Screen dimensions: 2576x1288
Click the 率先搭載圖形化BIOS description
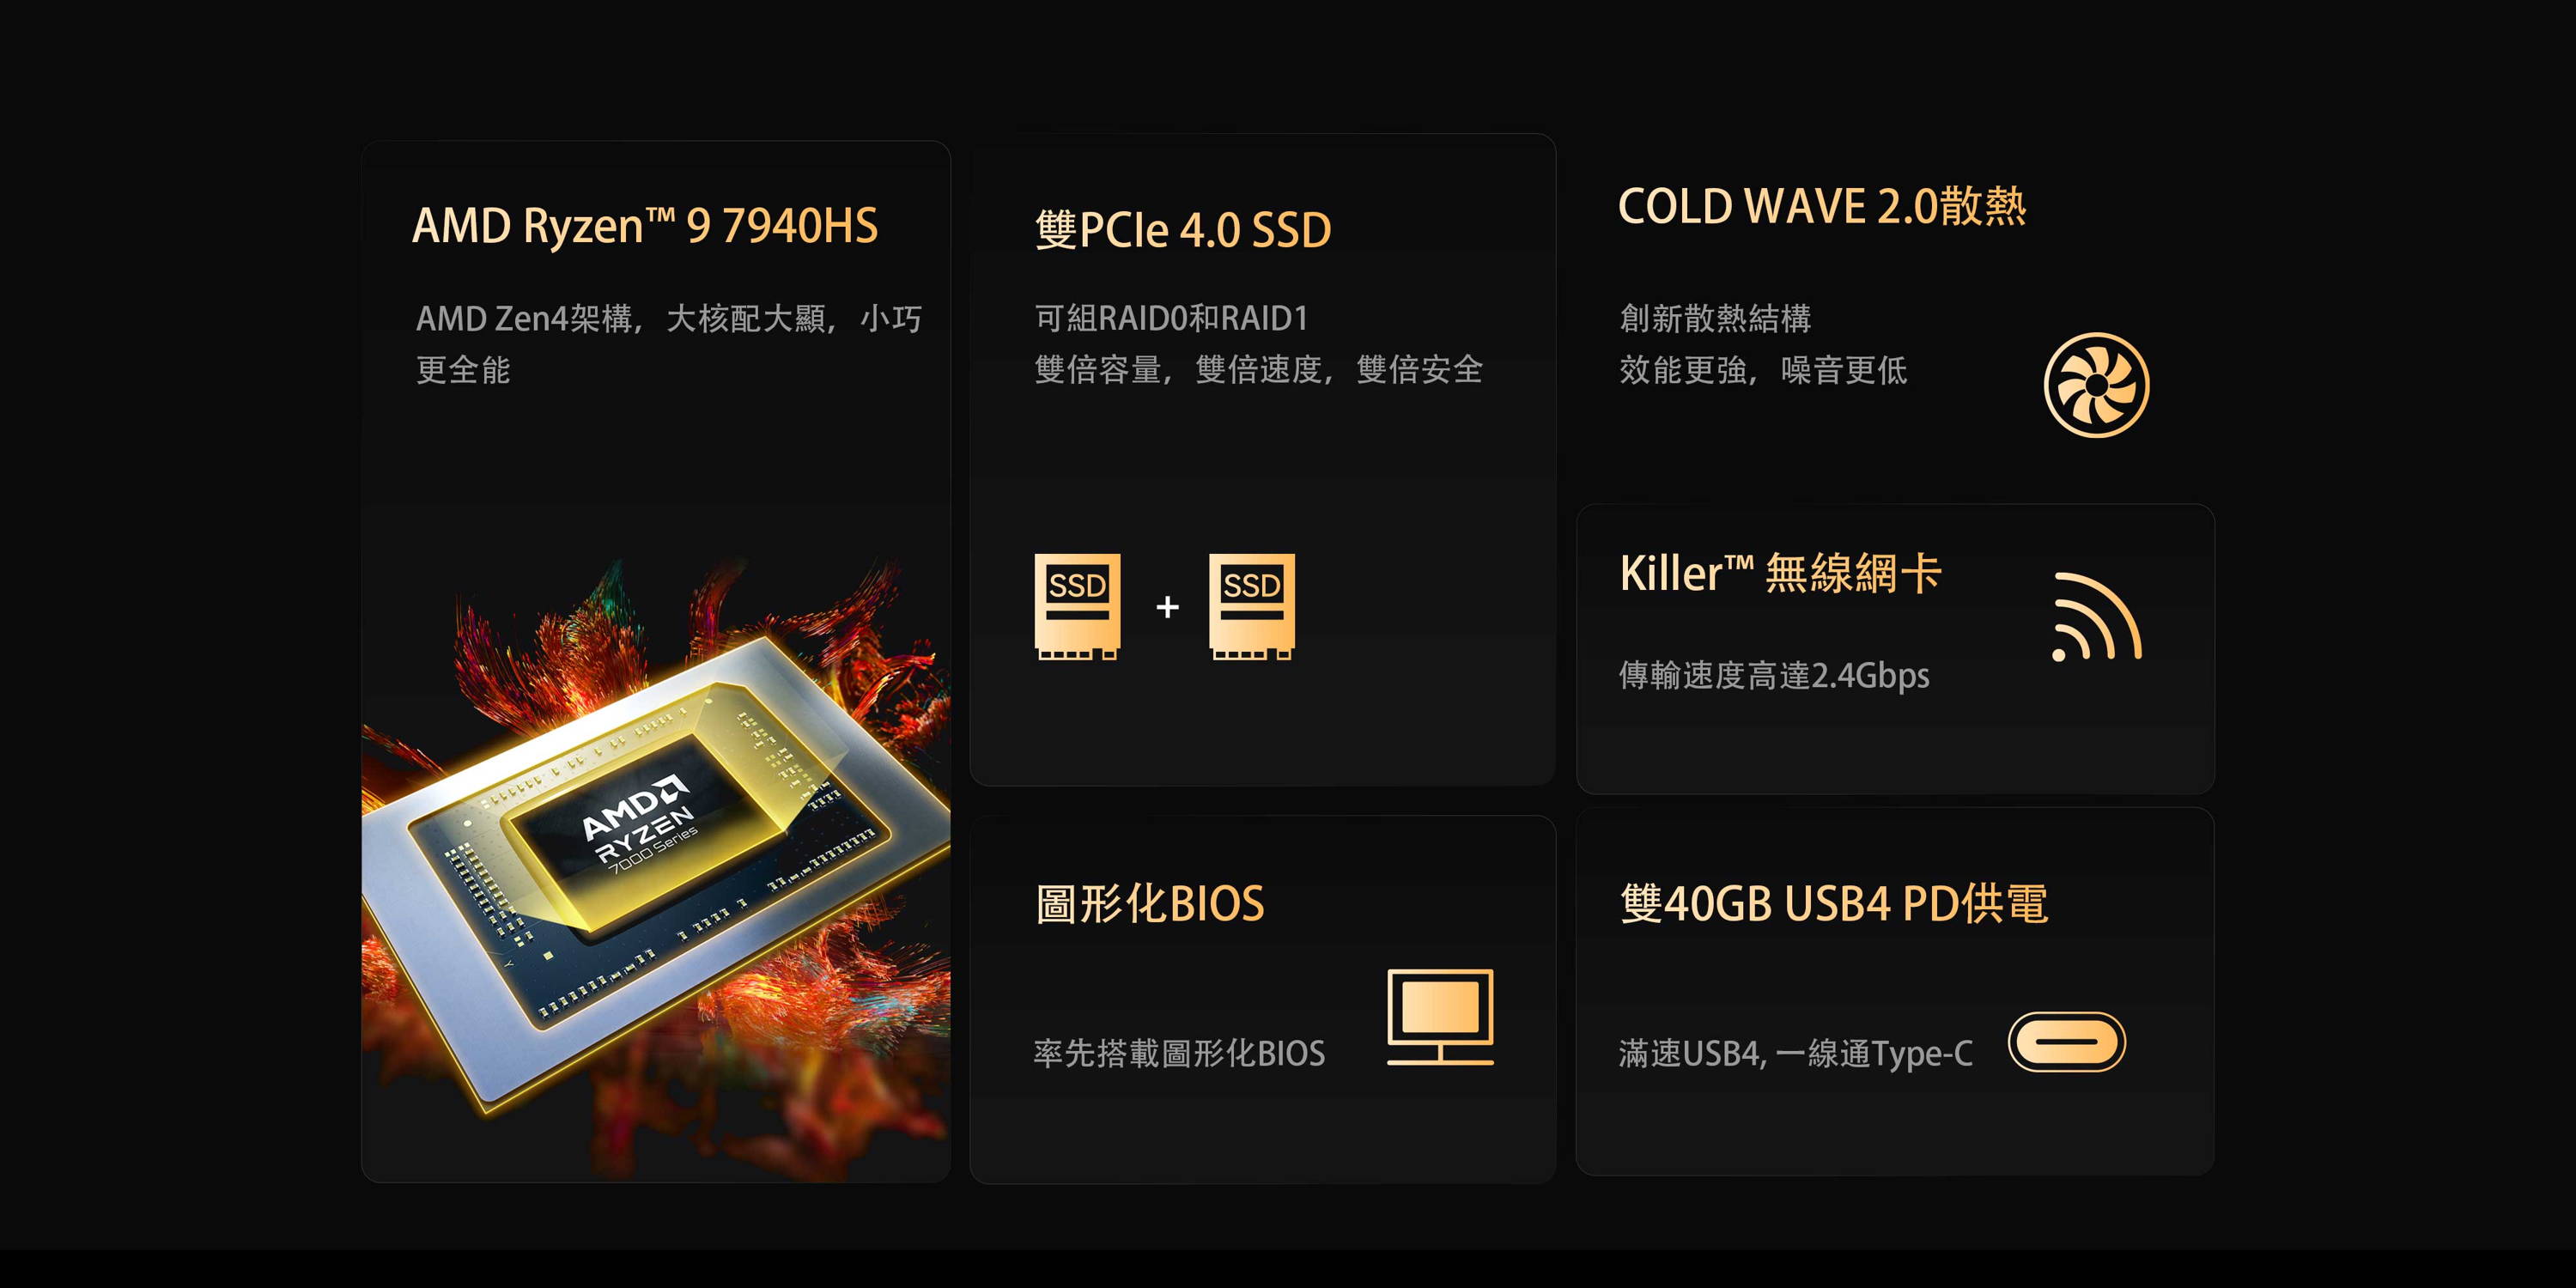pos(1179,1053)
